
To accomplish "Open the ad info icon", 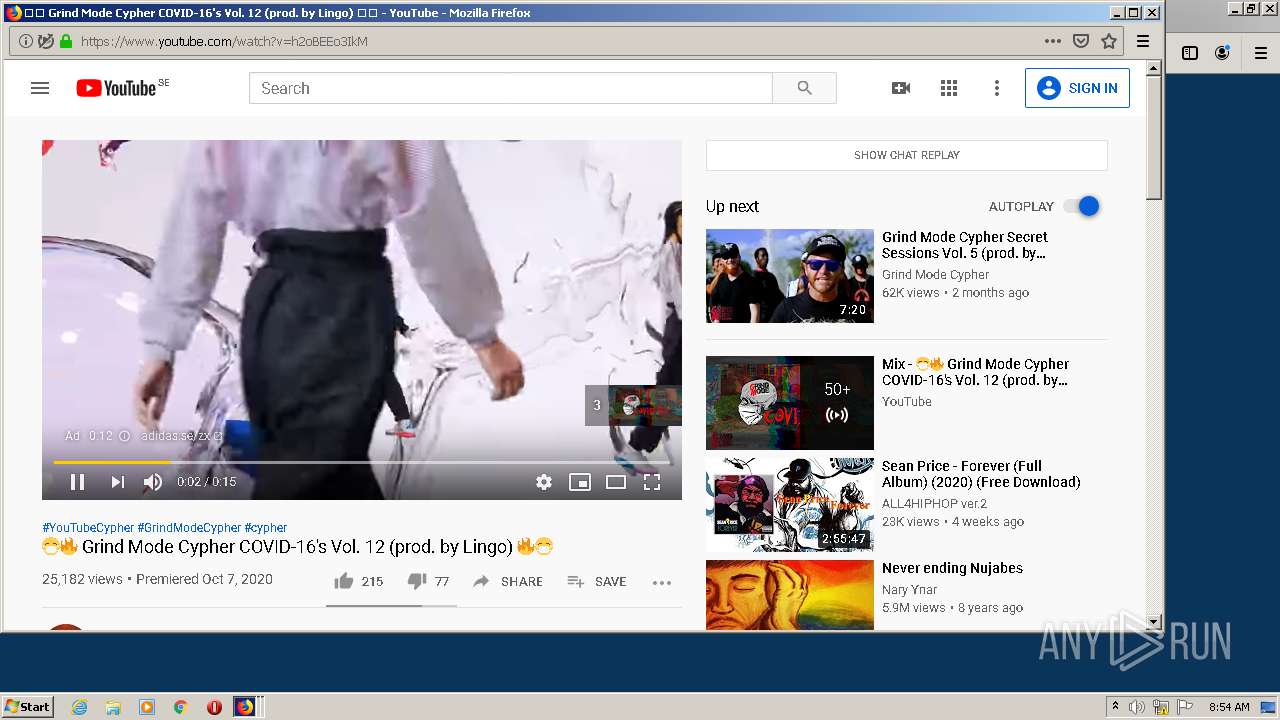I will [x=124, y=436].
